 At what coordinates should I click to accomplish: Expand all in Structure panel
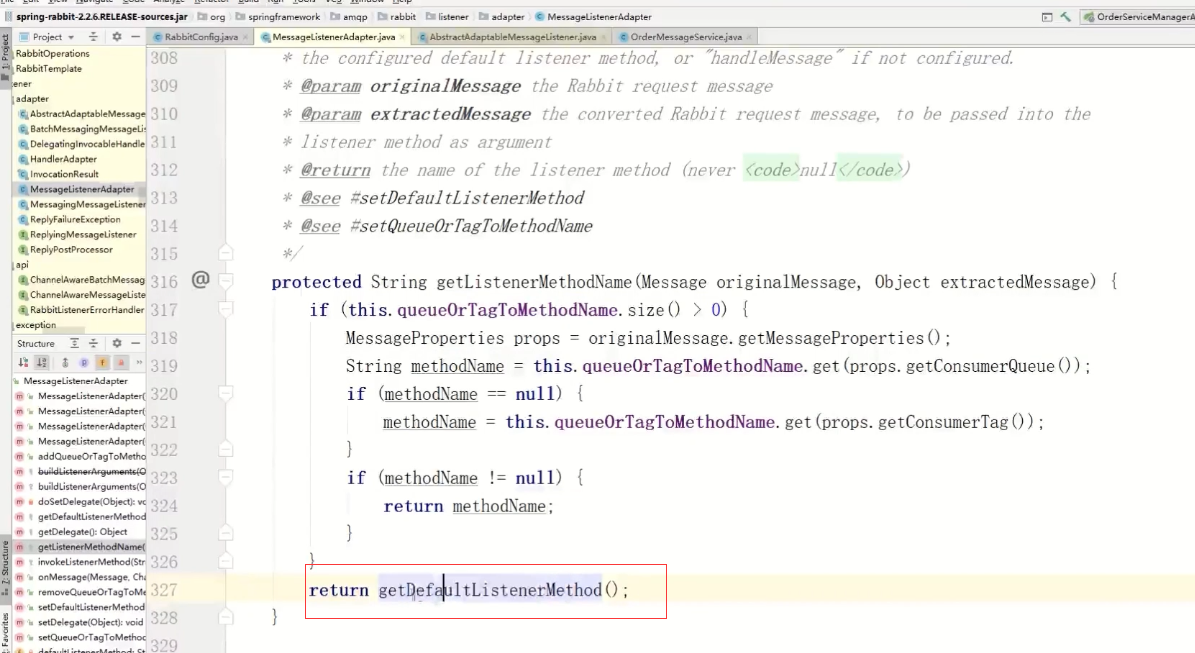pos(74,344)
